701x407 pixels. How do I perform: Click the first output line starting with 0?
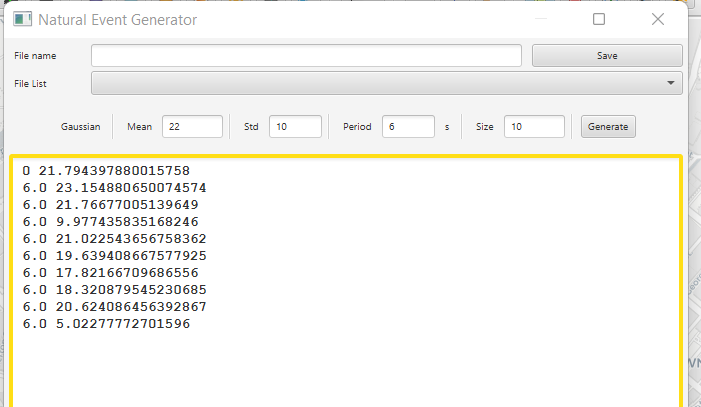click(x=105, y=171)
